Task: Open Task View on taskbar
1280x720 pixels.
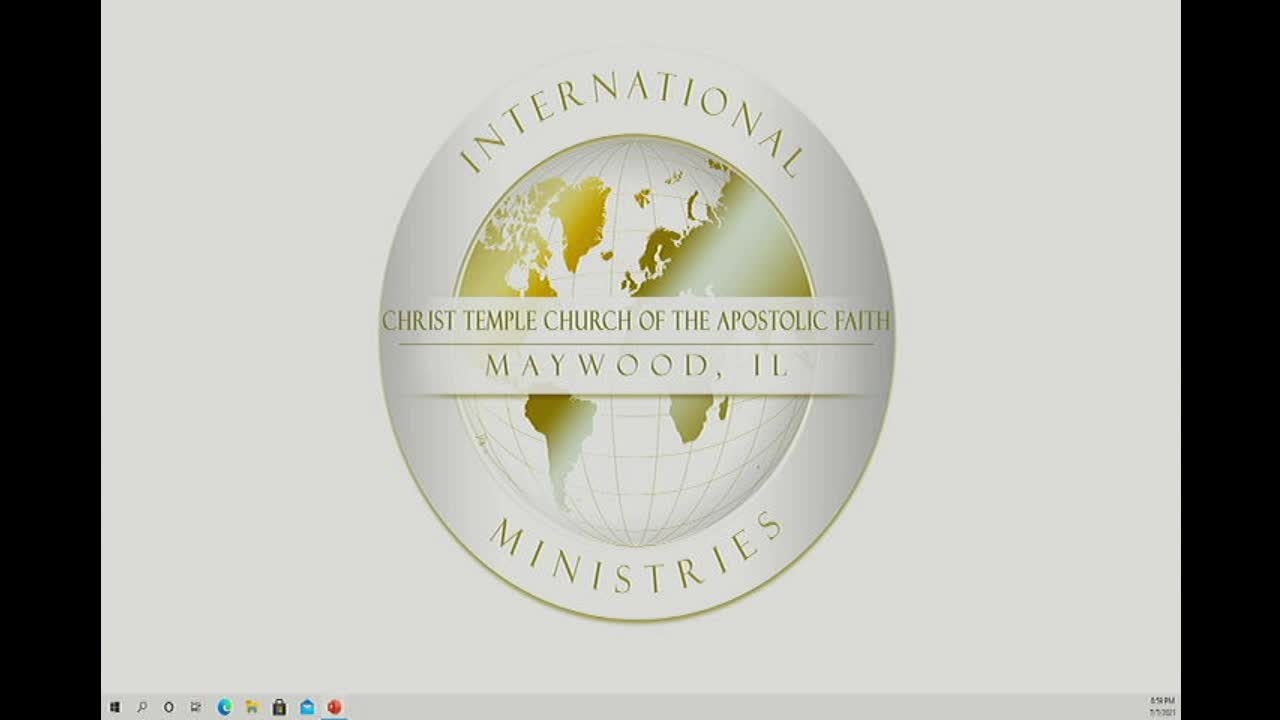Action: pyautogui.click(x=196, y=707)
